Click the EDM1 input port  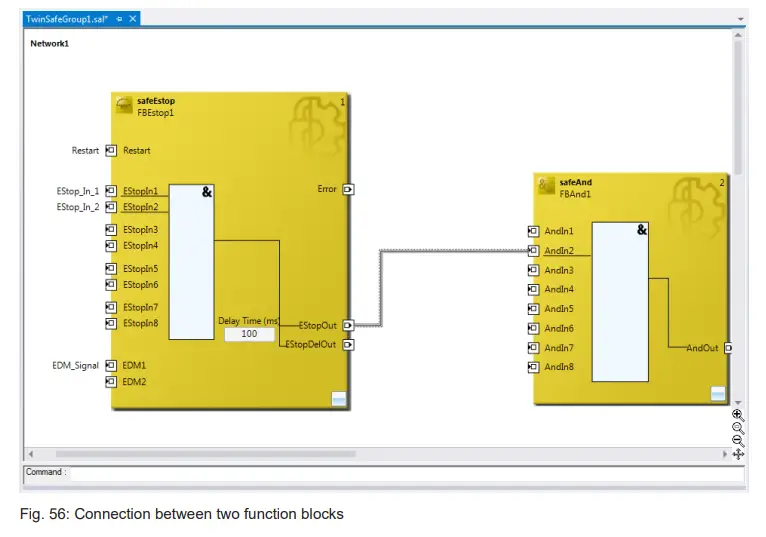[x=111, y=365]
